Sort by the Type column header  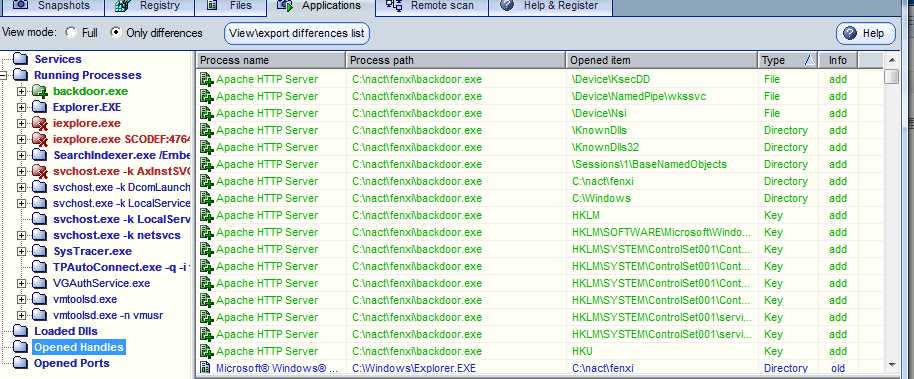[788, 60]
